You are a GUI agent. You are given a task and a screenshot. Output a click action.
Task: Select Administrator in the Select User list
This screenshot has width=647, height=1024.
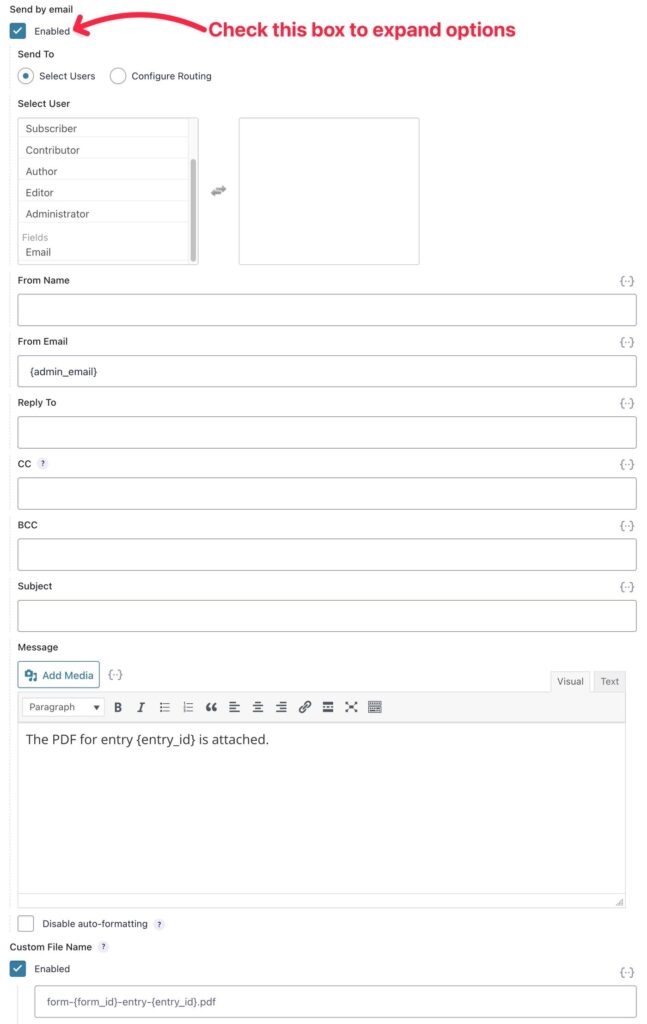click(x=60, y=213)
